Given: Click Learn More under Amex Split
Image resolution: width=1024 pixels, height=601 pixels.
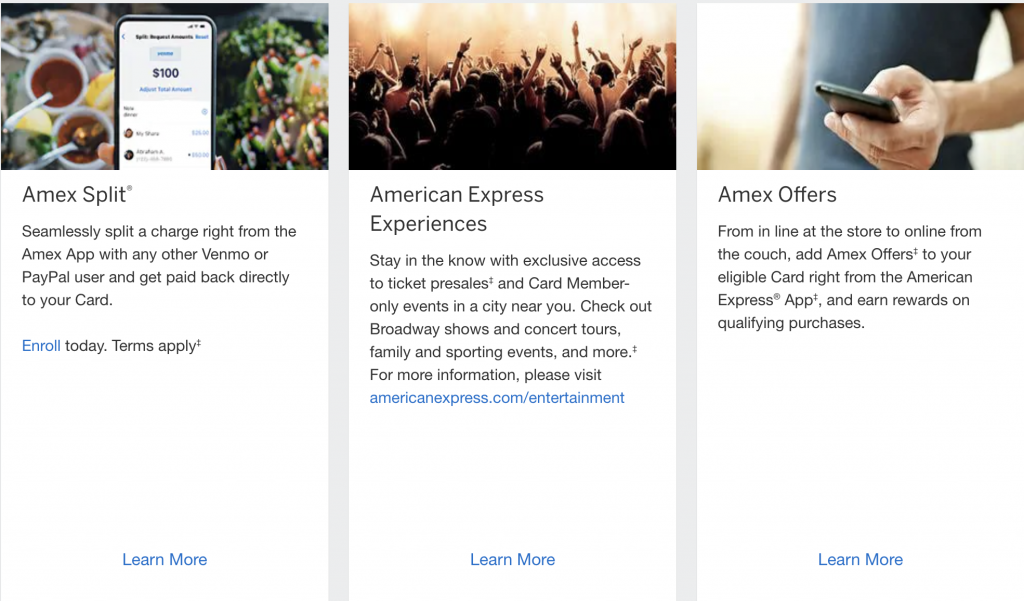Looking at the screenshot, I should pyautogui.click(x=164, y=559).
